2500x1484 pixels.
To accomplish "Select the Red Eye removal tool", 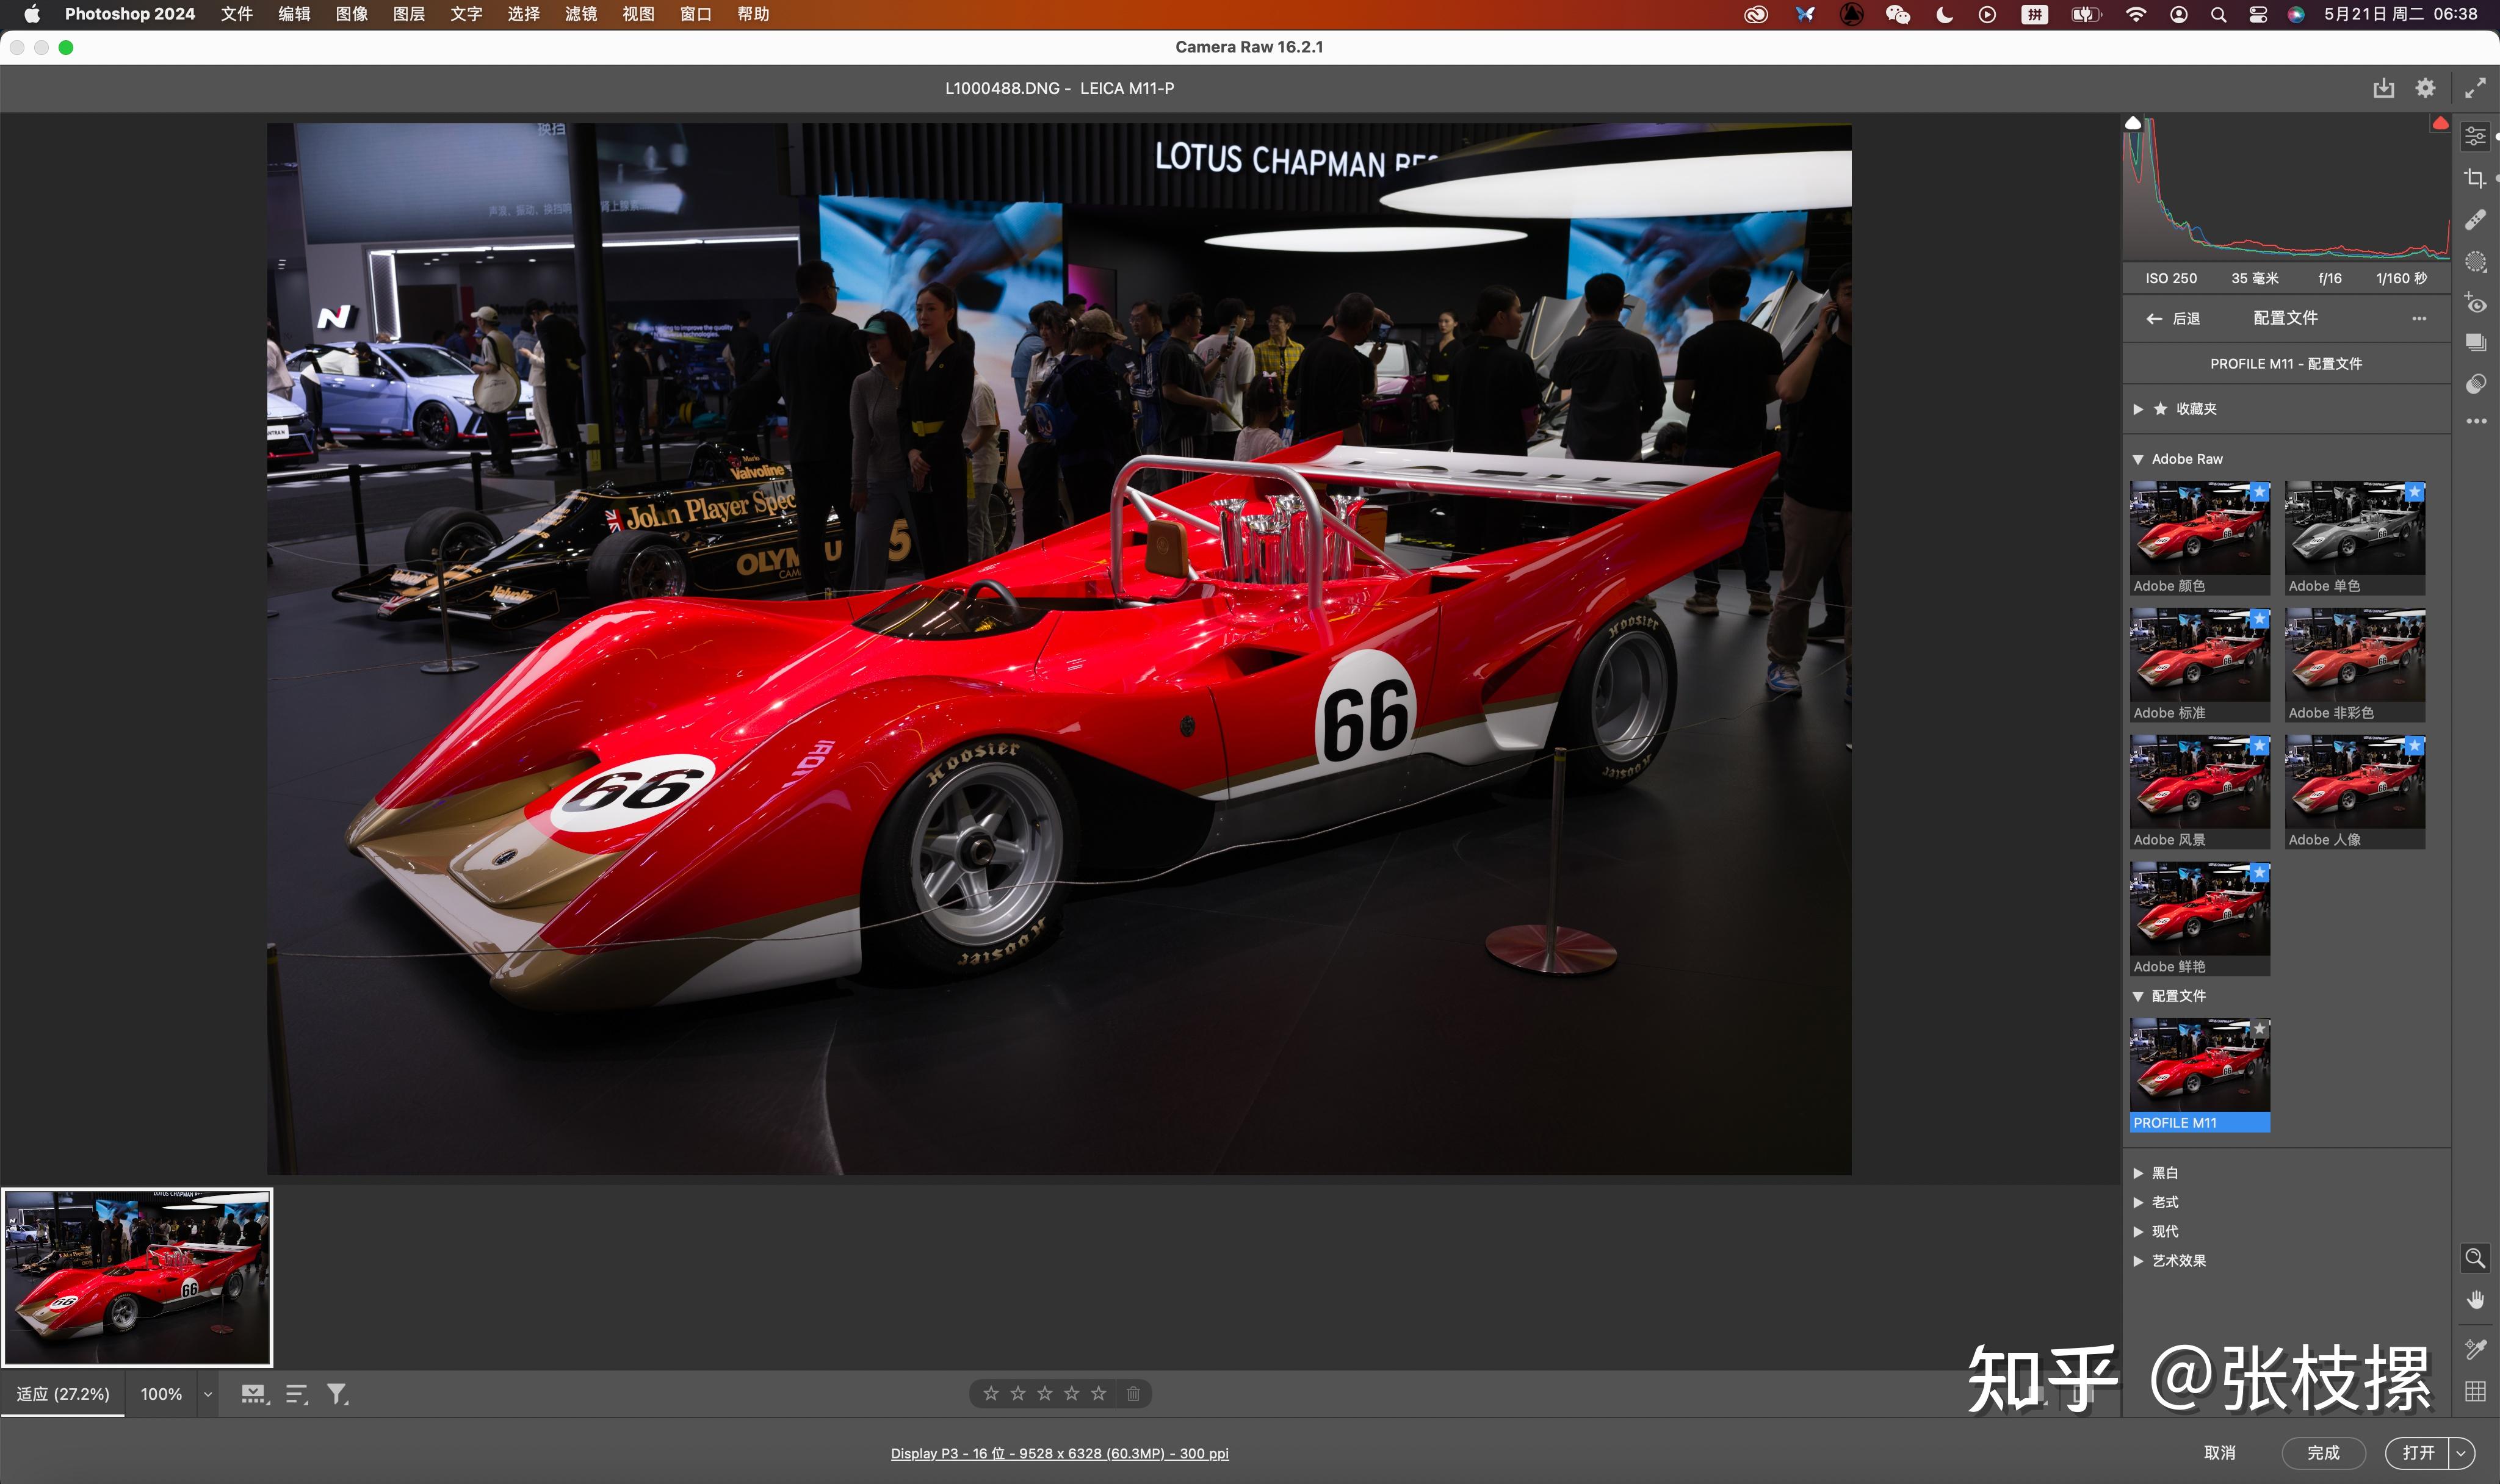I will pos(2475,303).
